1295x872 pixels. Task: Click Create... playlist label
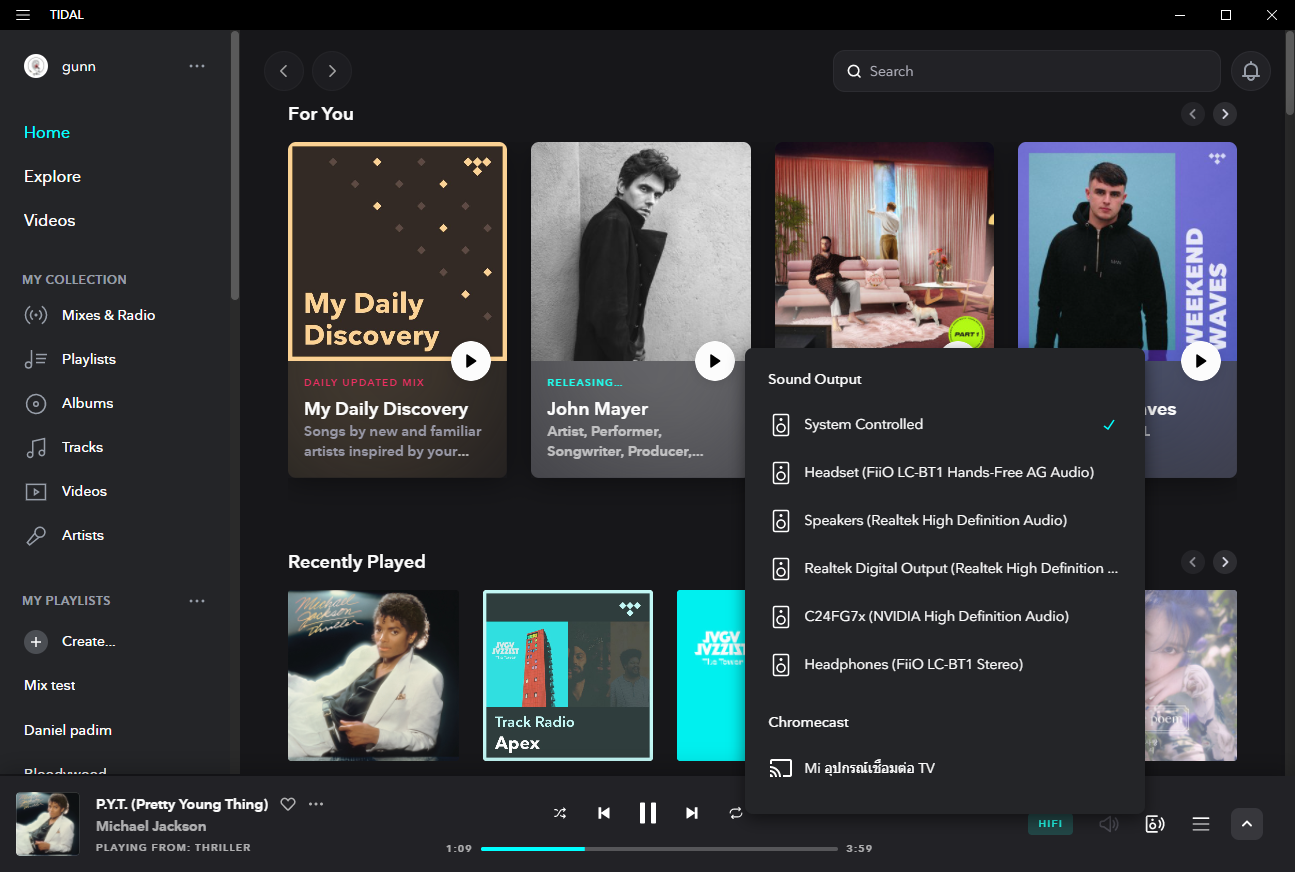tap(89, 642)
